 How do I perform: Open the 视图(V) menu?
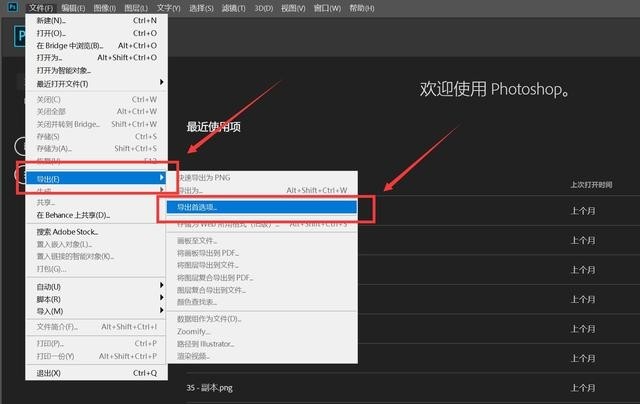[x=293, y=8]
